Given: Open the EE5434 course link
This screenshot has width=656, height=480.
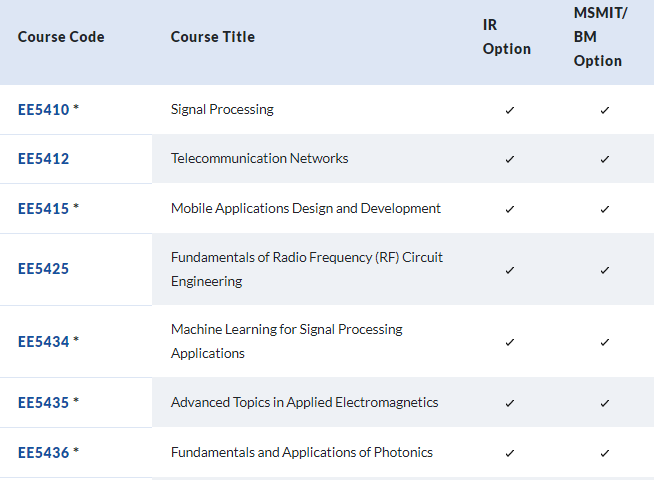Looking at the screenshot, I should [44, 341].
